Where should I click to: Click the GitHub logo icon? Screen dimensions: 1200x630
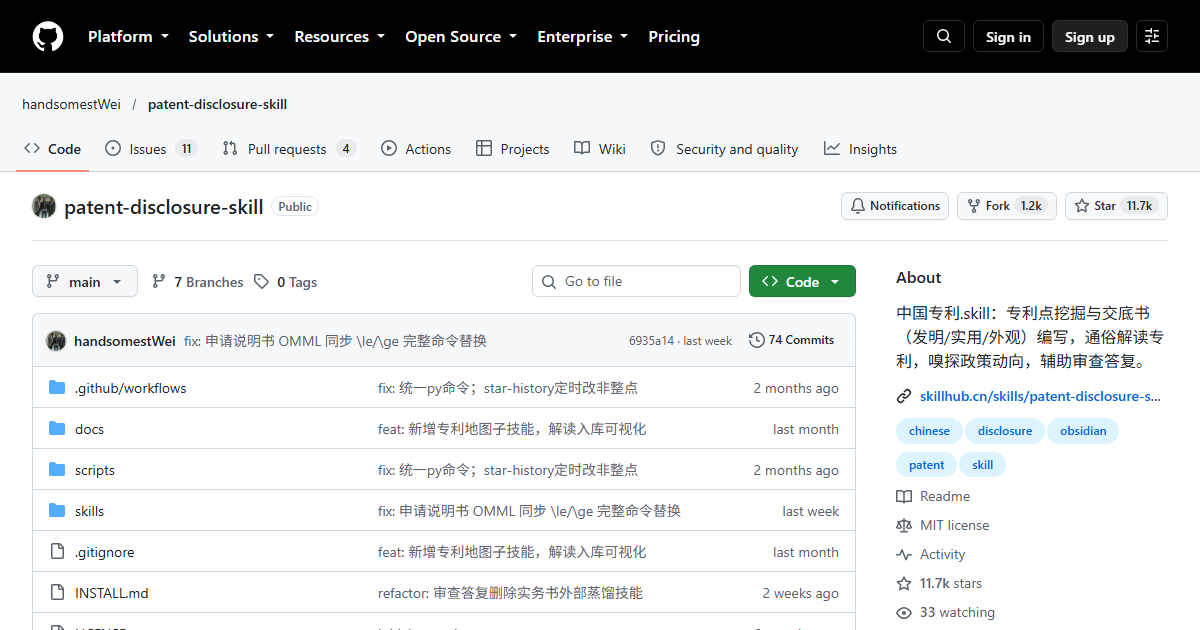point(48,37)
